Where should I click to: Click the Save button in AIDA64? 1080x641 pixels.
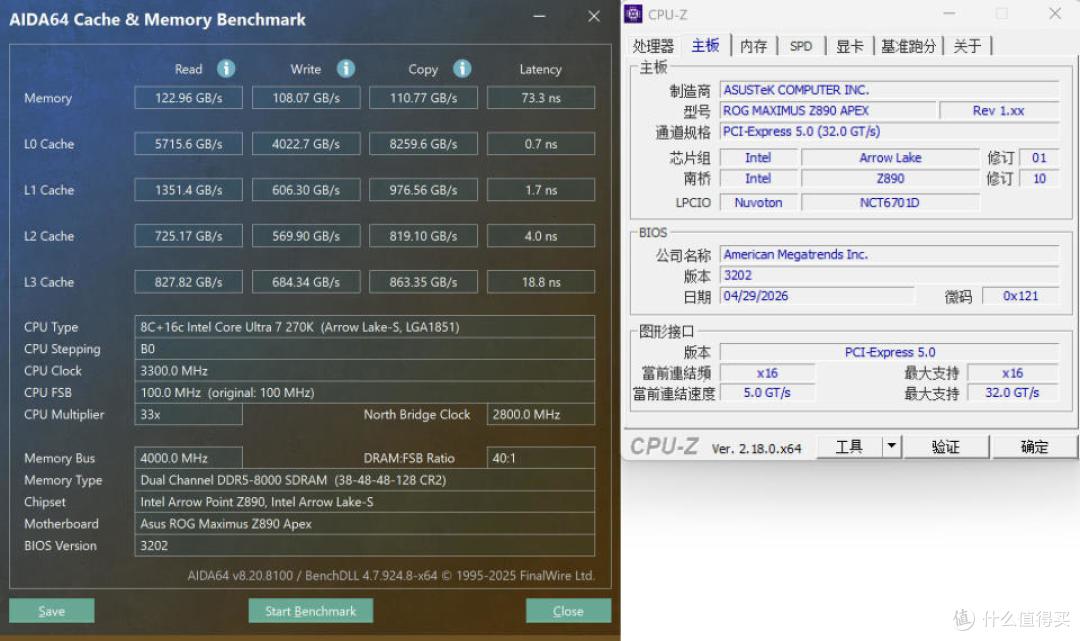point(52,611)
